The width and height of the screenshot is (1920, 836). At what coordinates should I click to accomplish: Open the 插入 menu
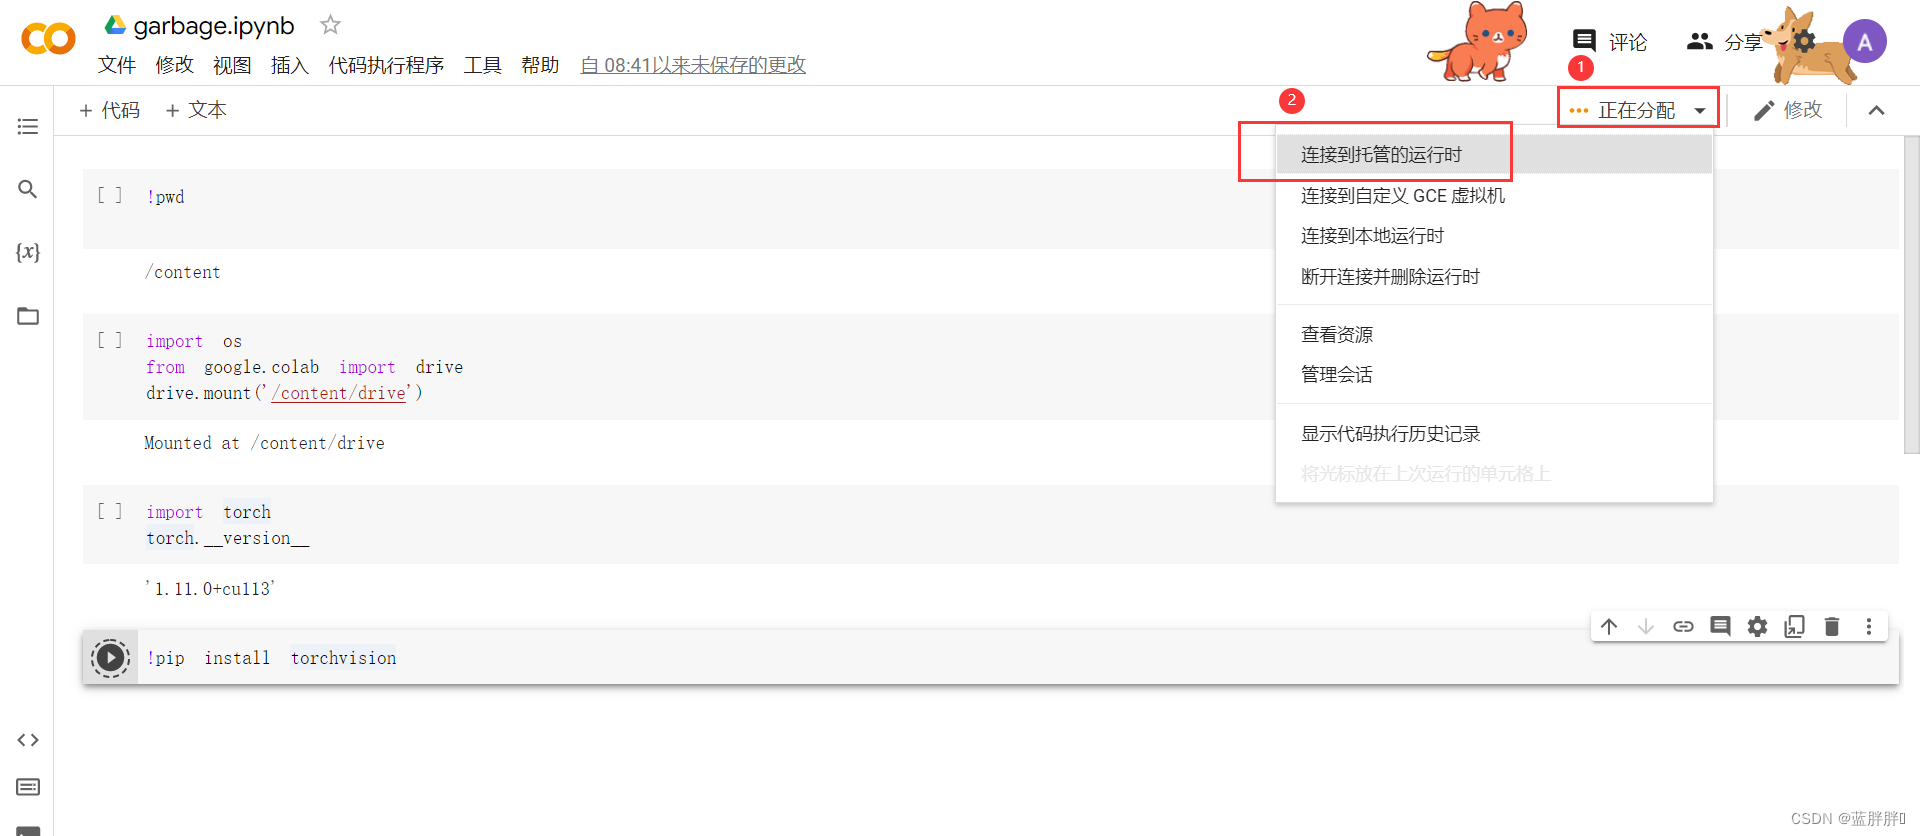point(290,65)
